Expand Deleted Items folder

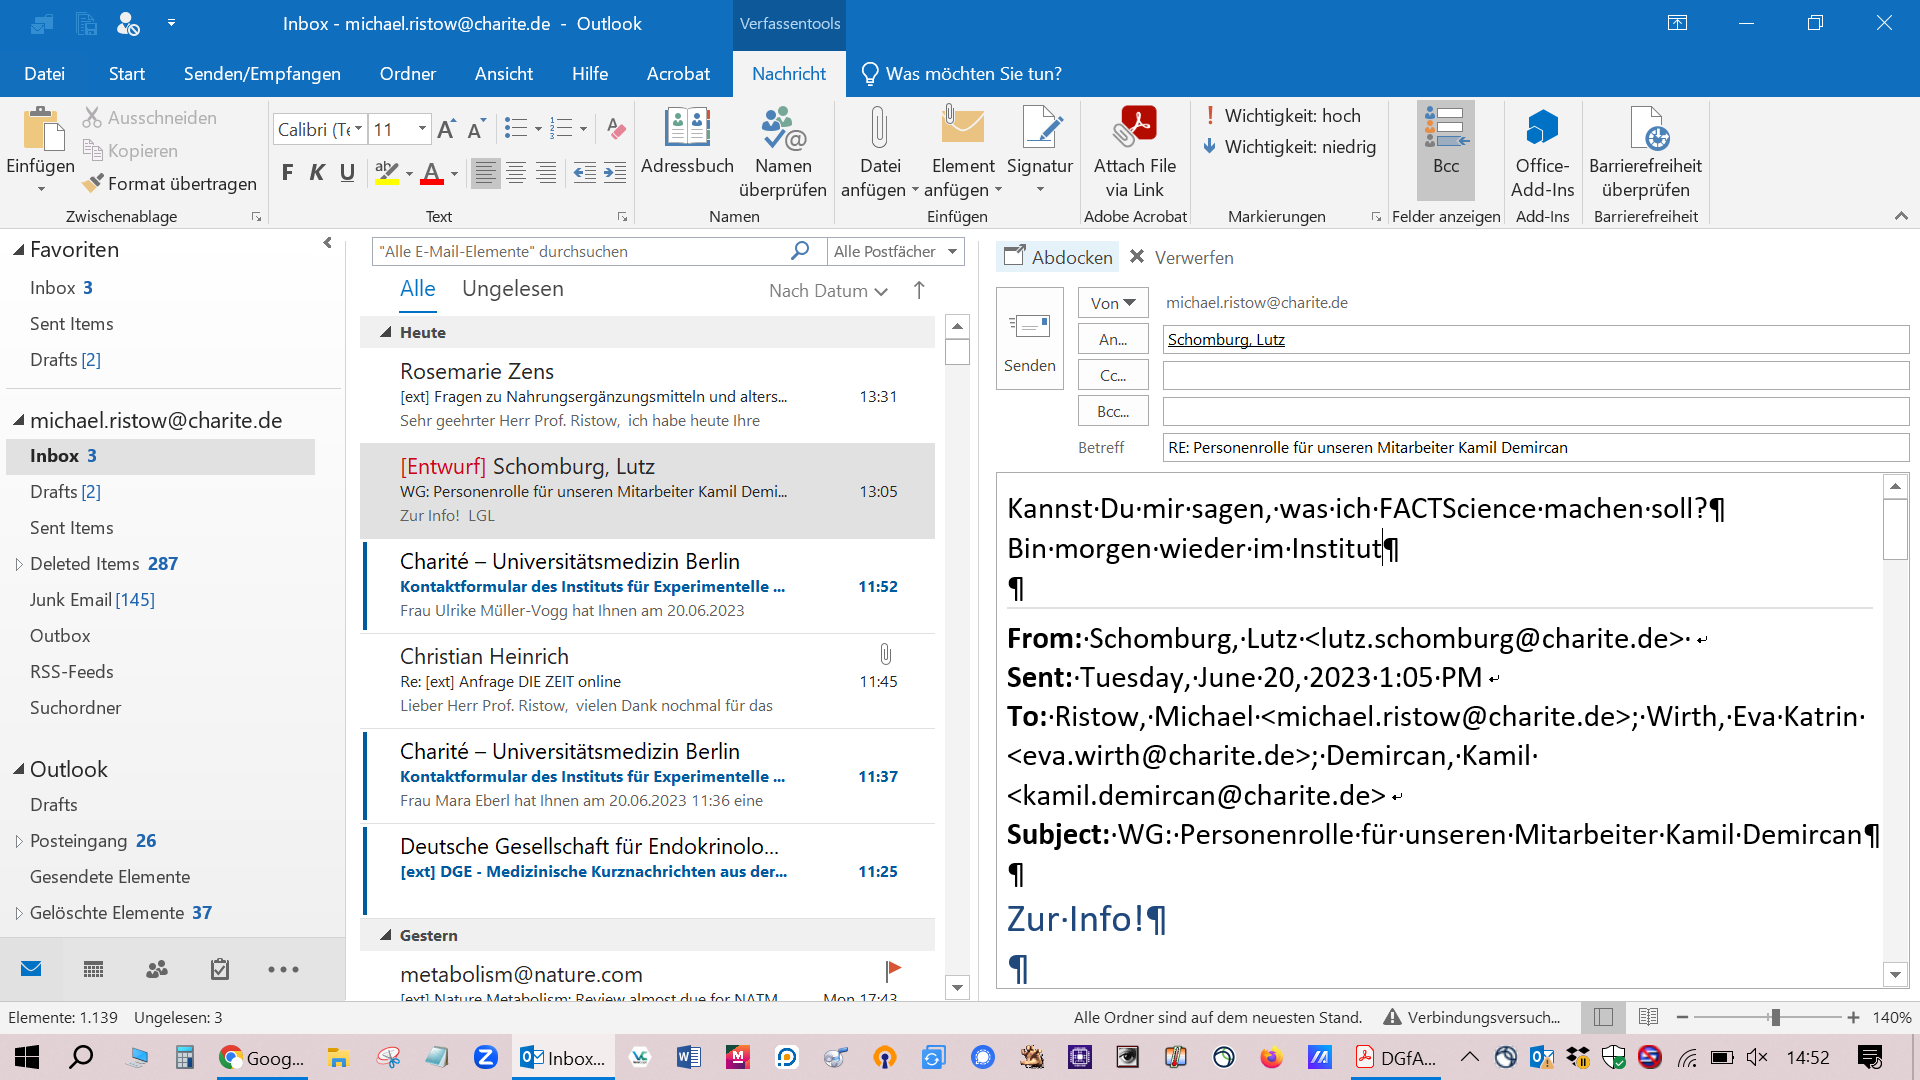(19, 564)
